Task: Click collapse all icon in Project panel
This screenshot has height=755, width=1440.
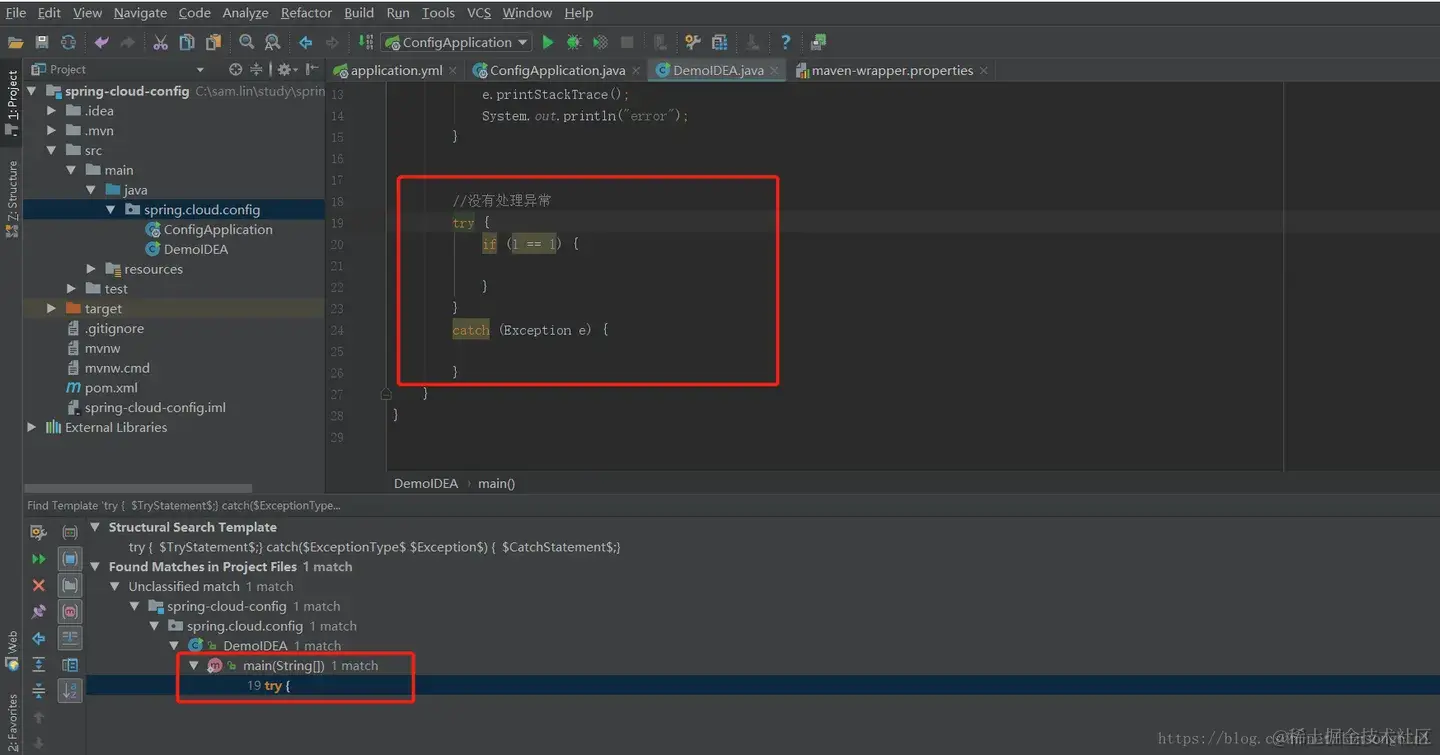Action: click(256, 69)
